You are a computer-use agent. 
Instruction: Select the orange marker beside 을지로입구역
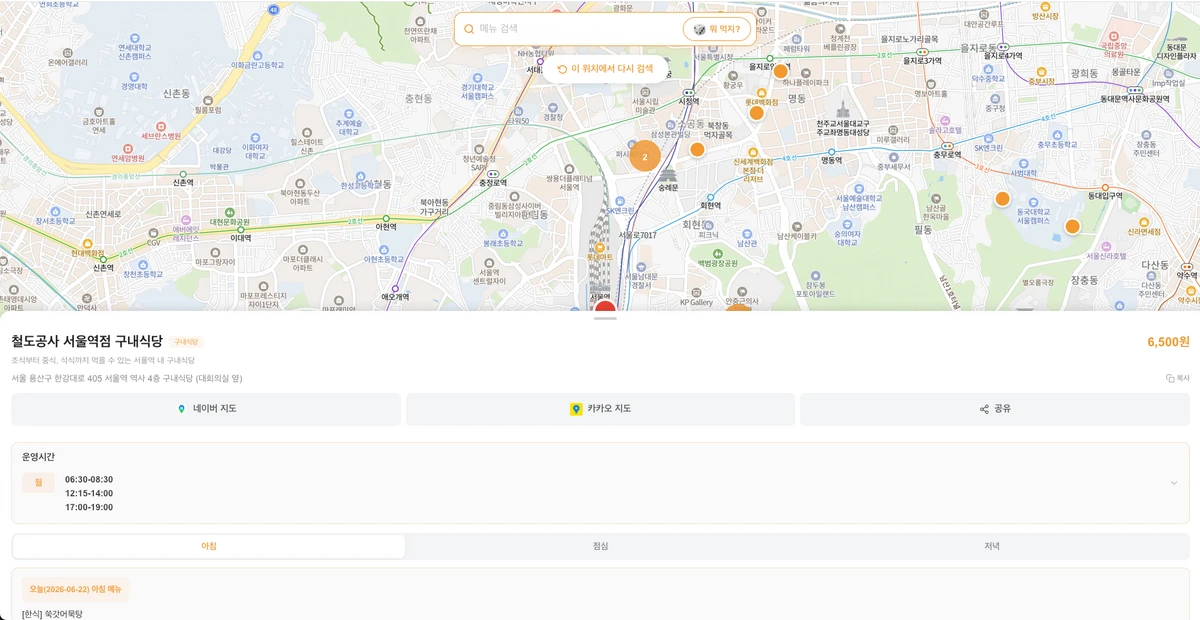coord(781,71)
